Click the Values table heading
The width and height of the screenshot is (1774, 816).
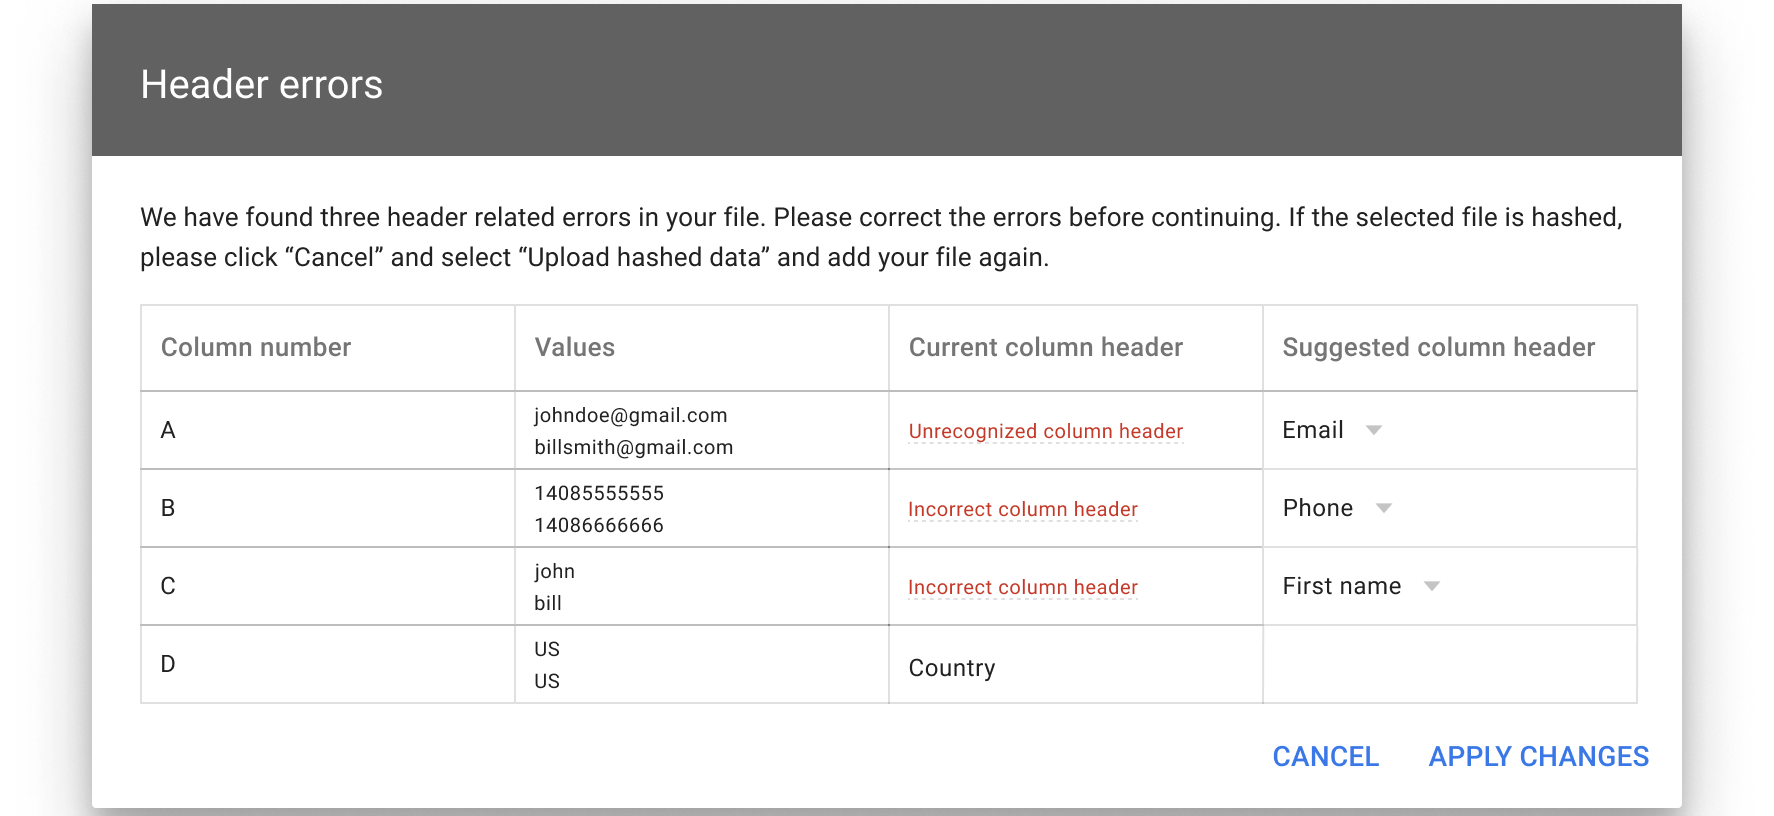(574, 347)
